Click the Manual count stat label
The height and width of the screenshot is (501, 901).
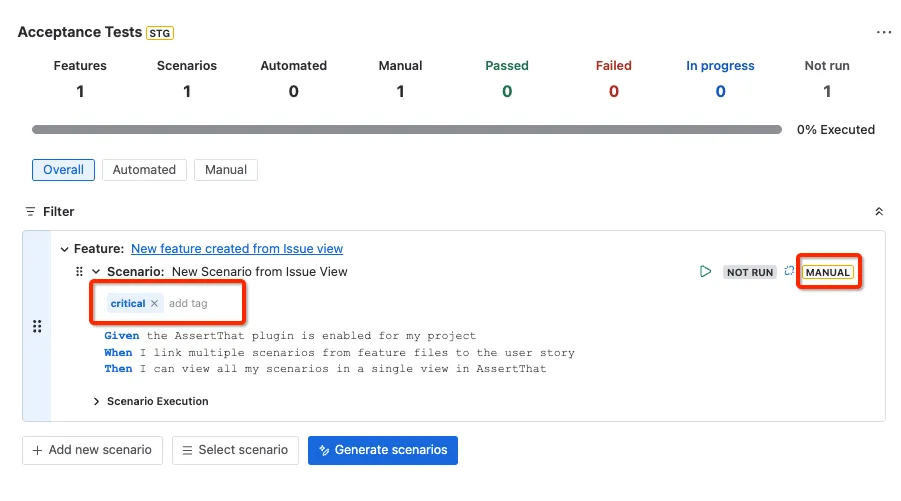click(401, 65)
